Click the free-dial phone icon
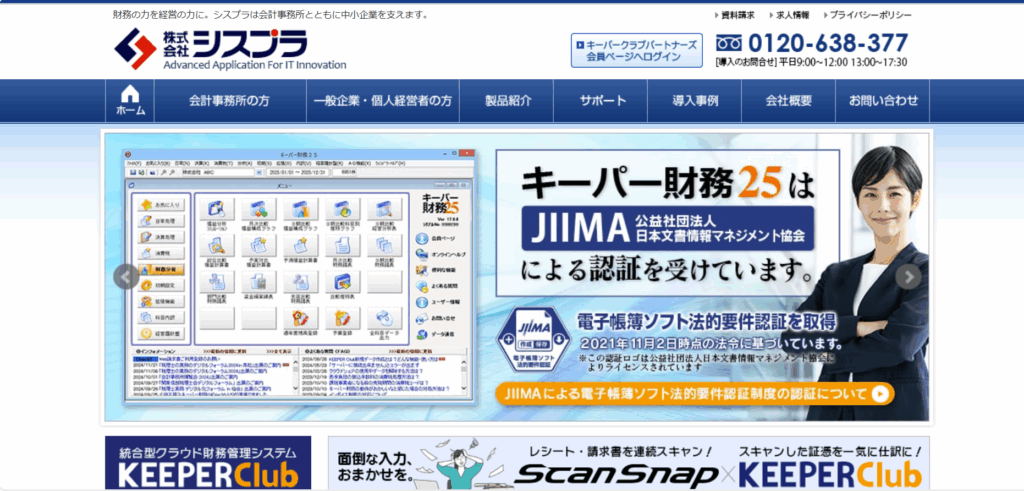The width and height of the screenshot is (1024, 491). pos(729,43)
